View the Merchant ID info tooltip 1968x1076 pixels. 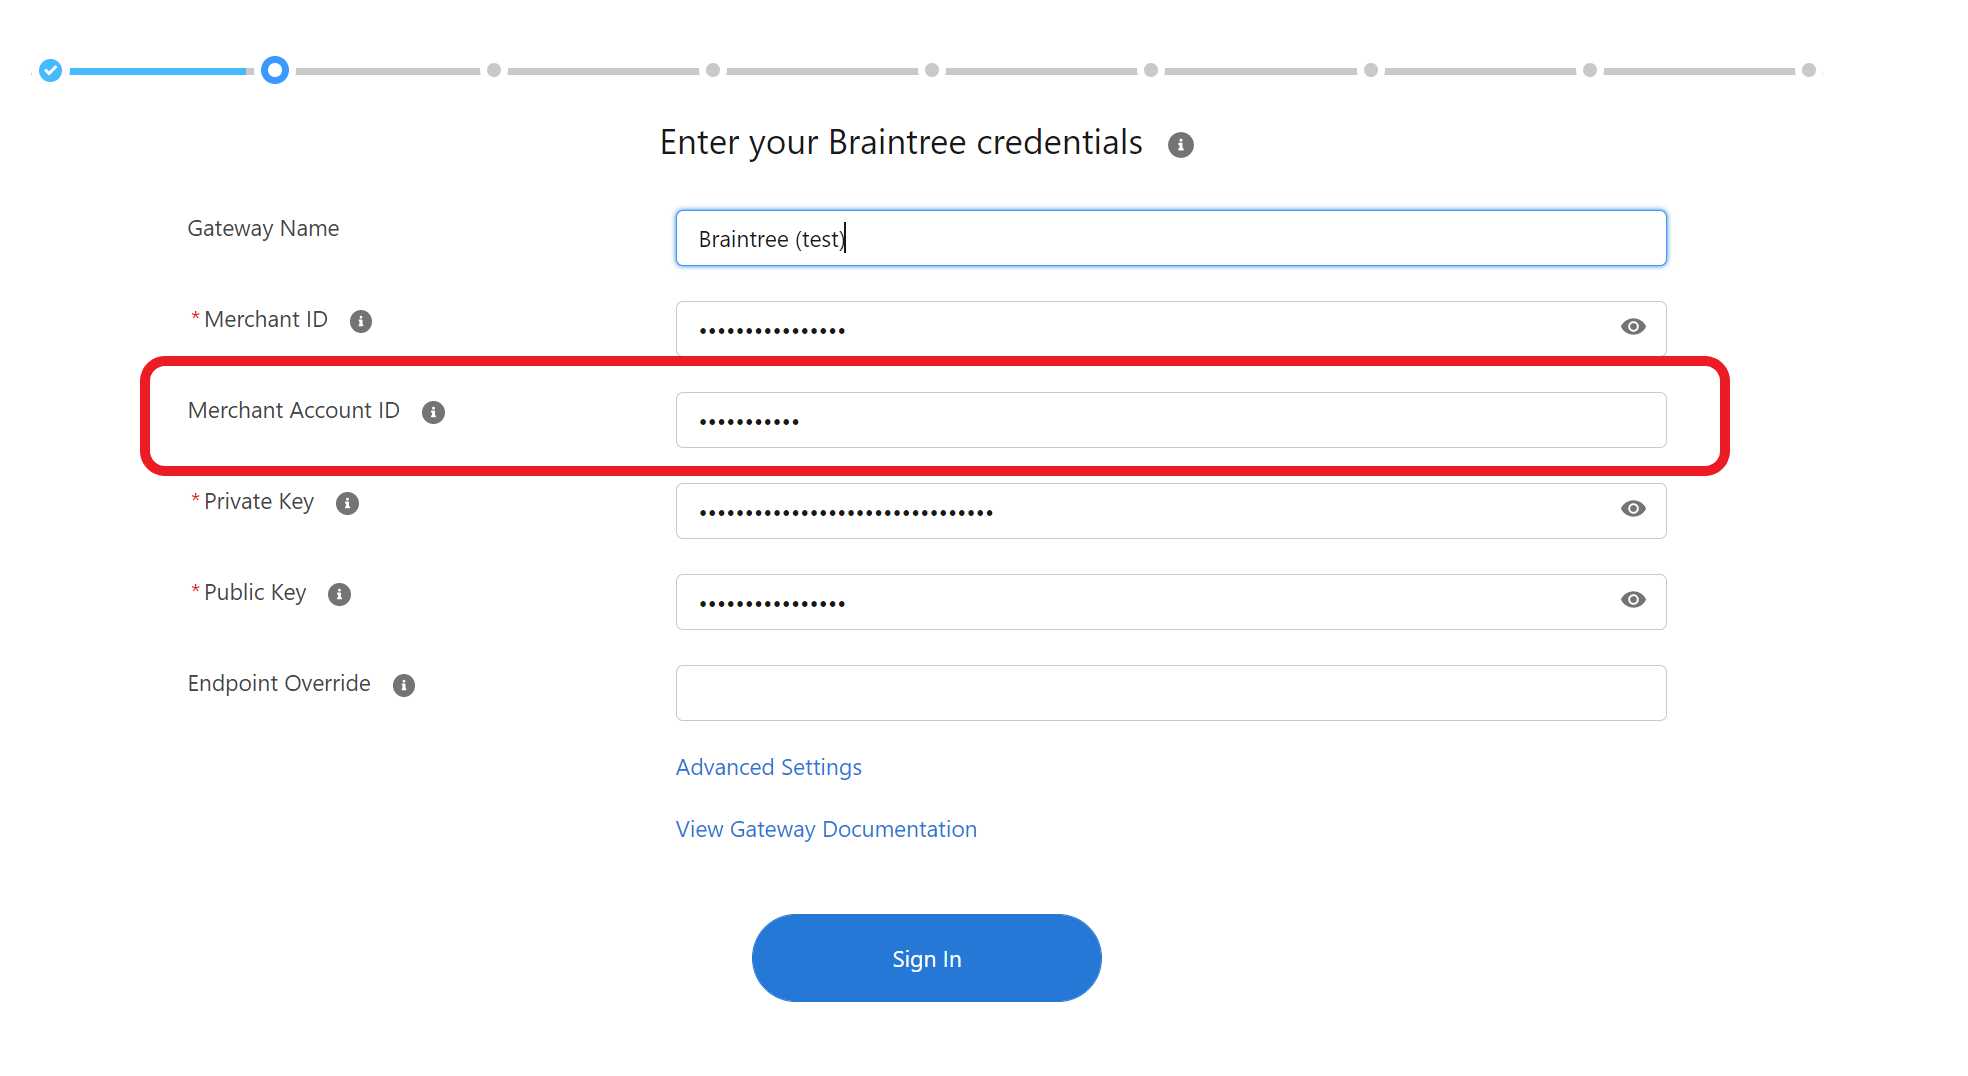point(362,321)
